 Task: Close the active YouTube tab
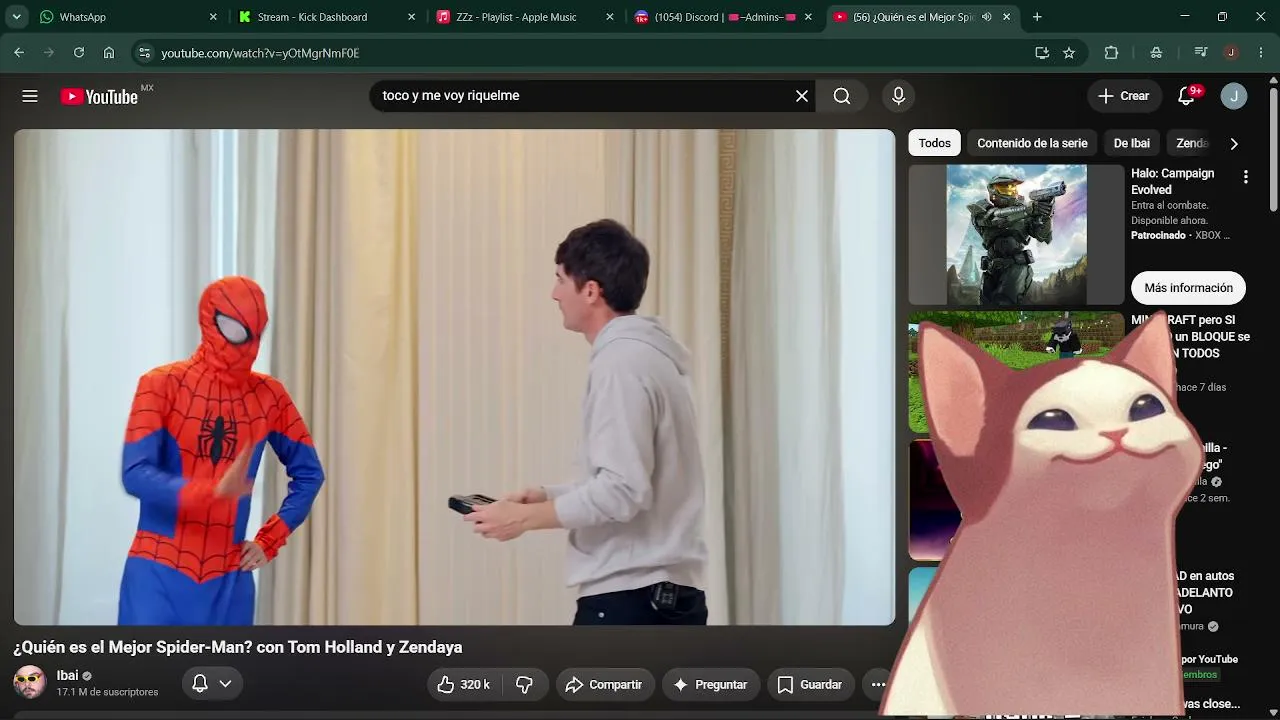(1007, 17)
